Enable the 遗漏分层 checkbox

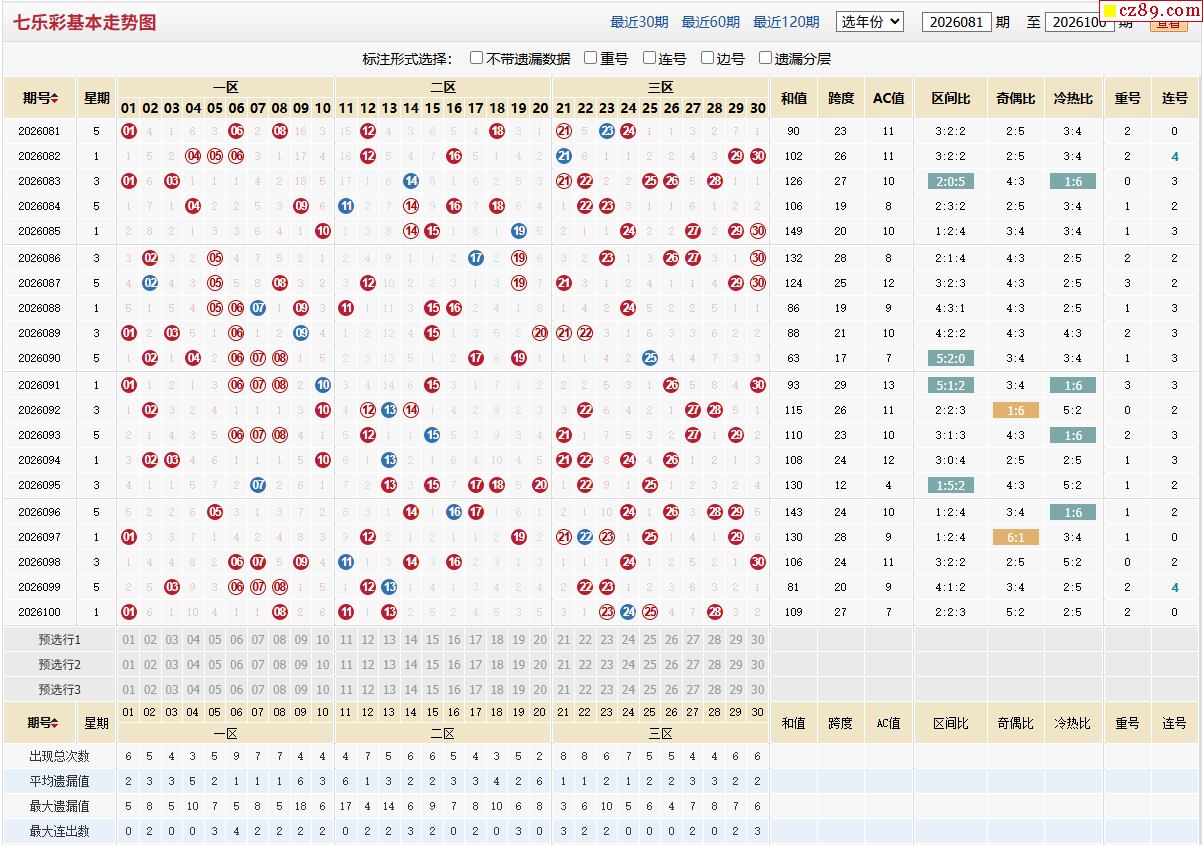pyautogui.click(x=766, y=58)
